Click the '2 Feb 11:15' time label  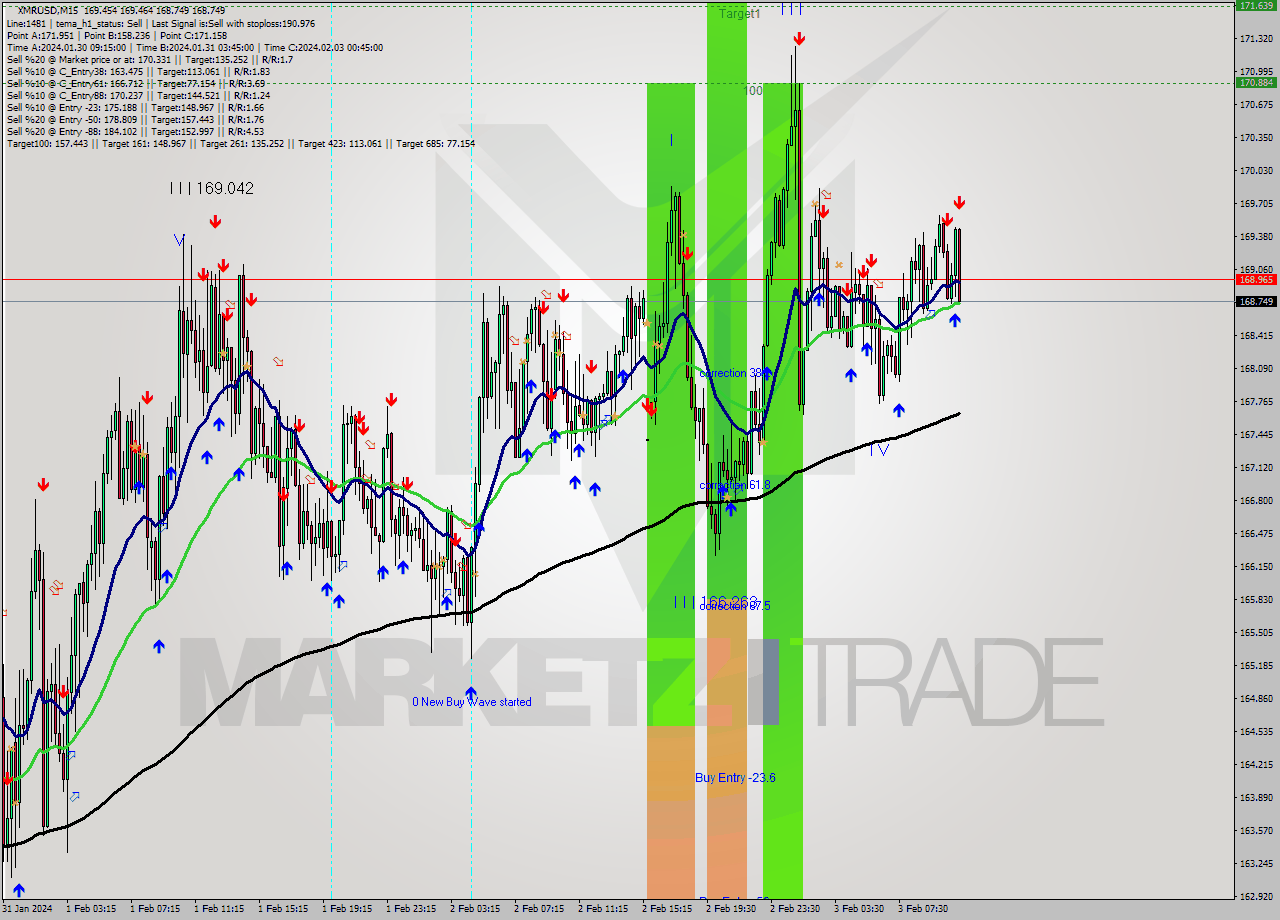click(x=603, y=909)
